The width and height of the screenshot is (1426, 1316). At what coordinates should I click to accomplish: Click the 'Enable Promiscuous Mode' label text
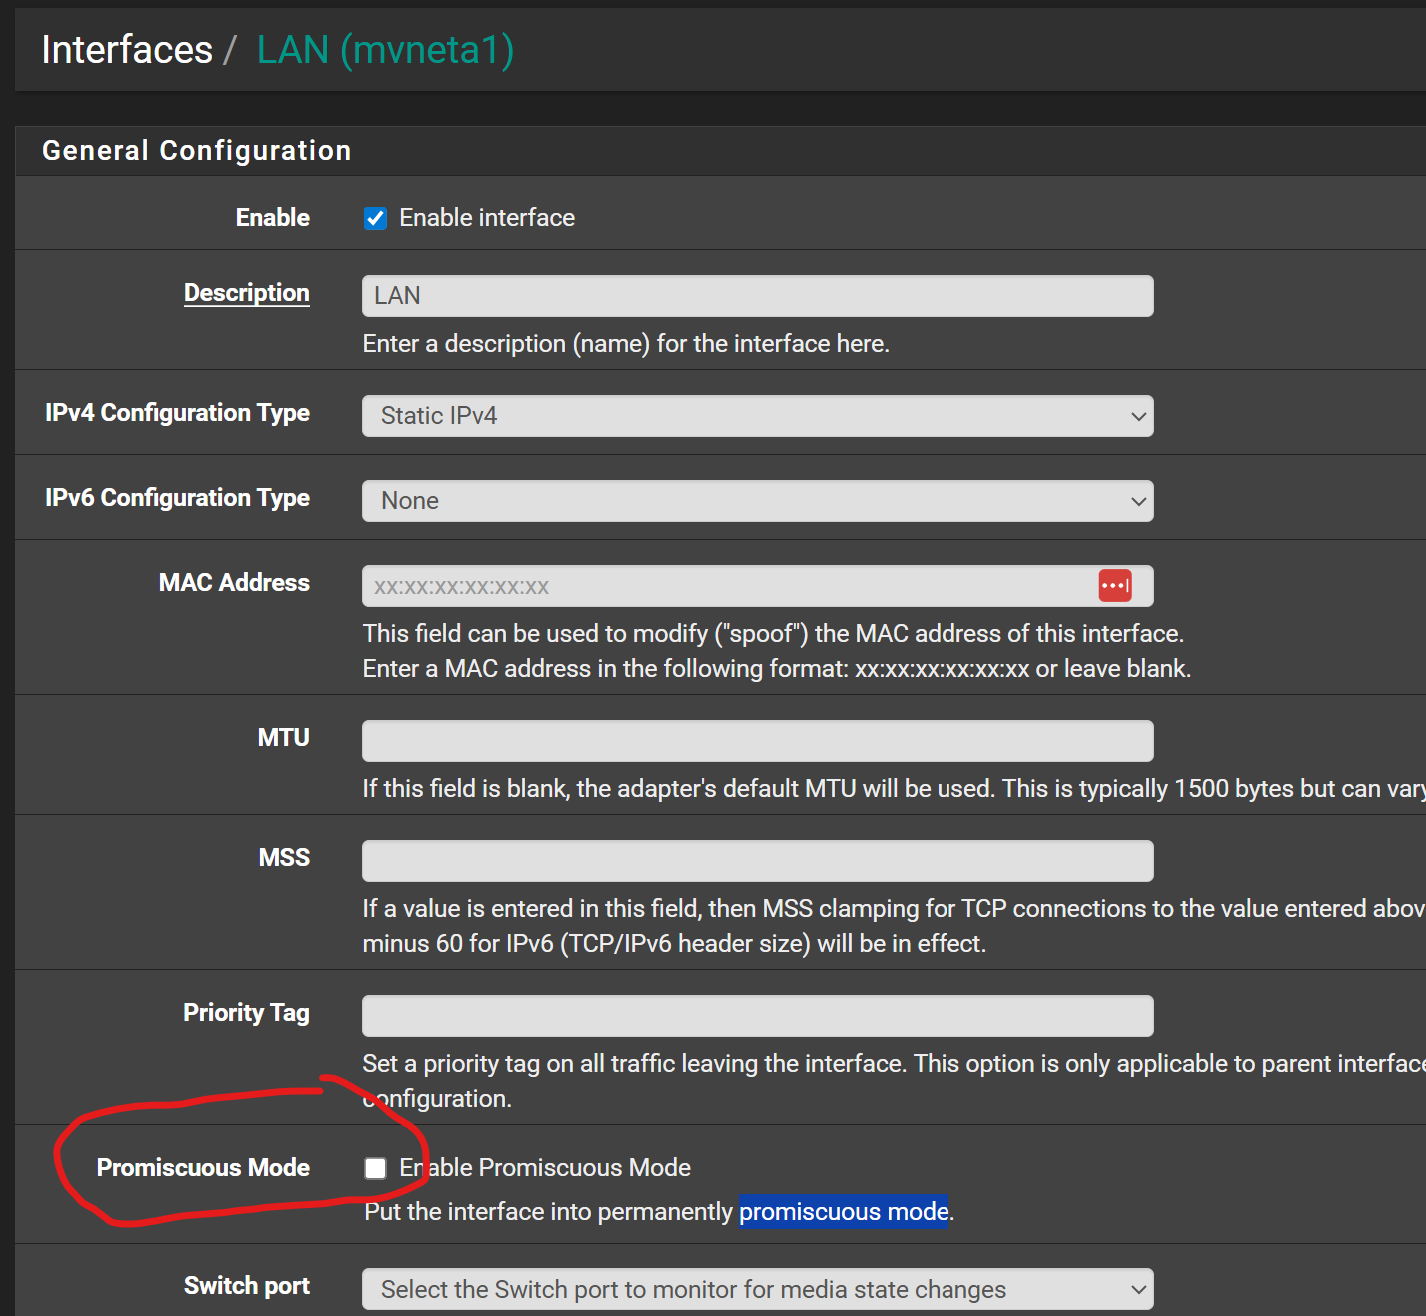point(545,1168)
